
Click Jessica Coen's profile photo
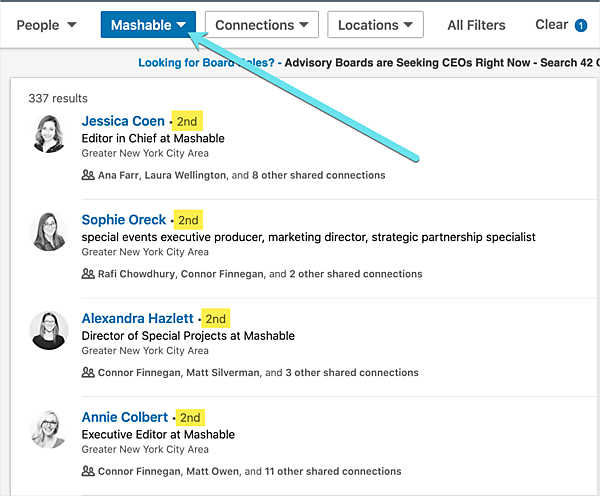click(49, 134)
